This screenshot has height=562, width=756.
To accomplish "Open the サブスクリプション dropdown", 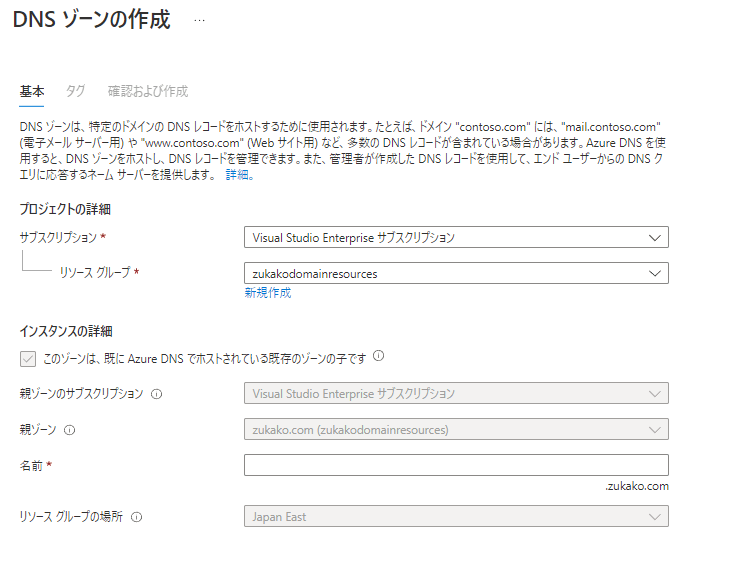I will (x=456, y=237).
